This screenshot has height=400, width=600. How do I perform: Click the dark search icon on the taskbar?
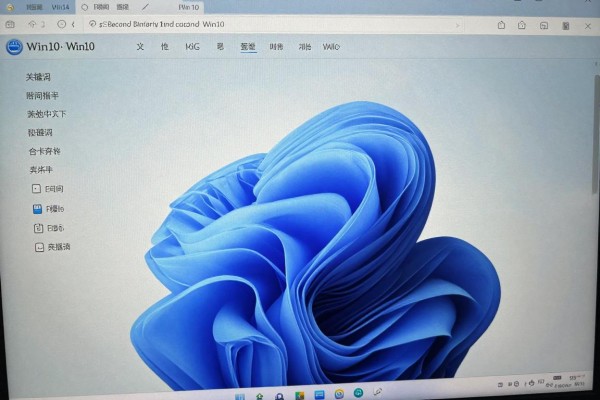click(280, 397)
